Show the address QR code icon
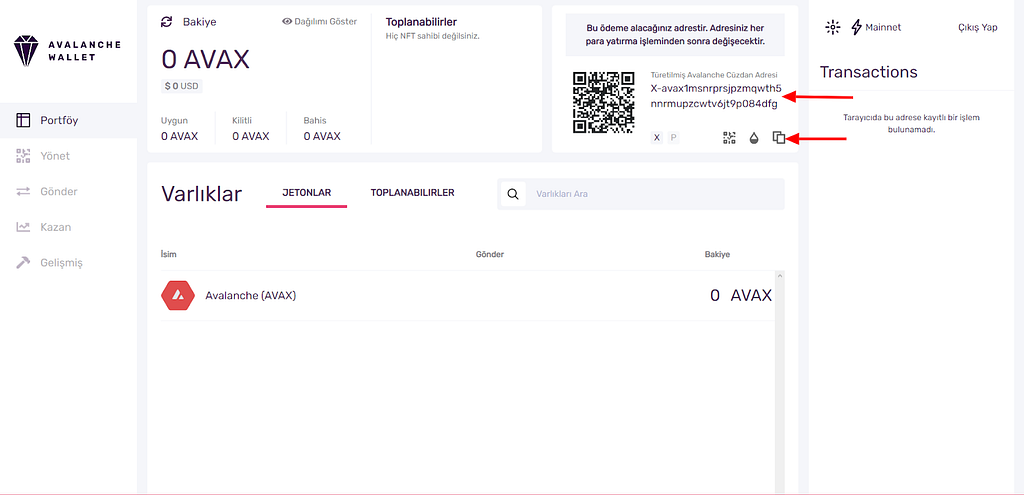Viewport: 1024px width, 495px height. [729, 138]
